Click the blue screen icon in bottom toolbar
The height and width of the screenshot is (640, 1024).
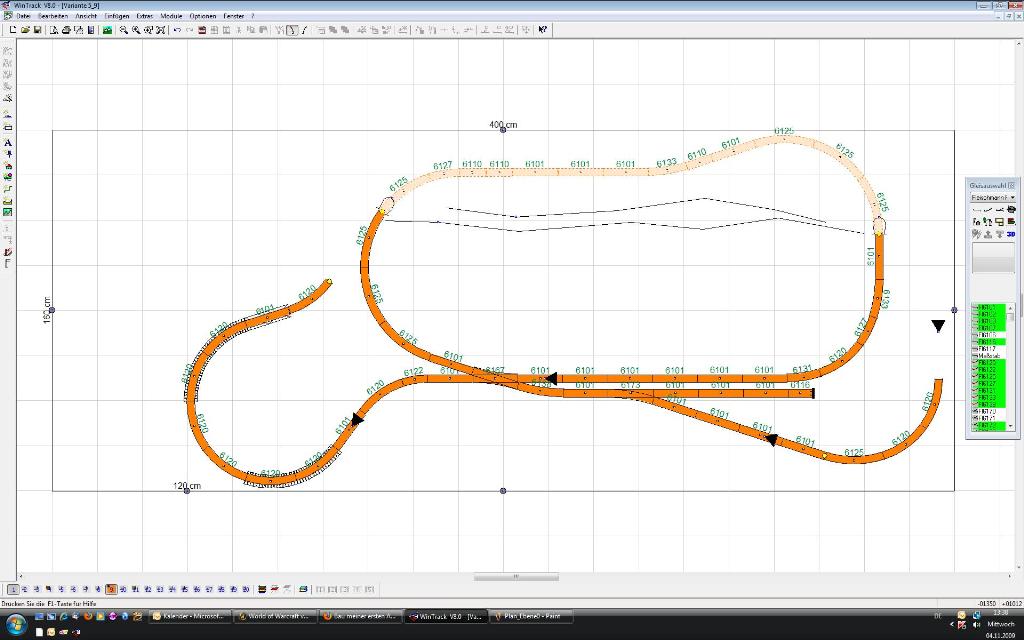click(x=302, y=589)
